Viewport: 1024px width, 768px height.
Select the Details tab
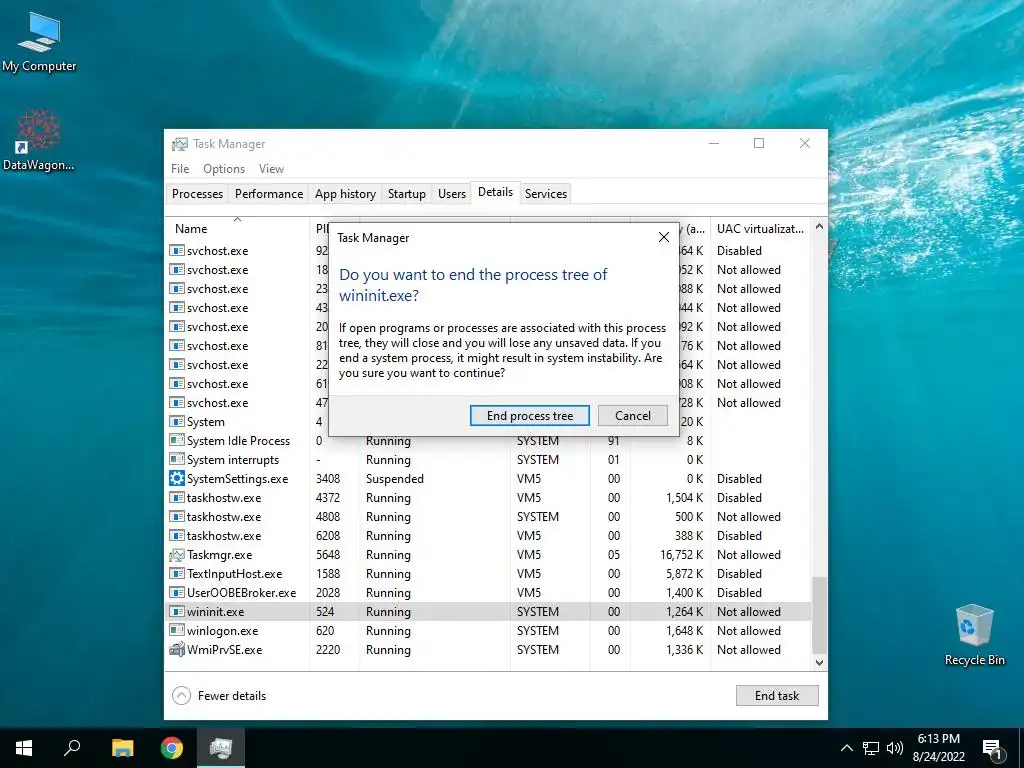(495, 192)
